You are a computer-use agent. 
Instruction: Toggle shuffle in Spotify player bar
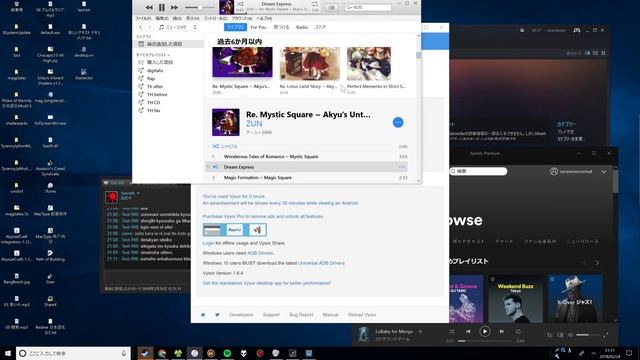click(x=451, y=331)
